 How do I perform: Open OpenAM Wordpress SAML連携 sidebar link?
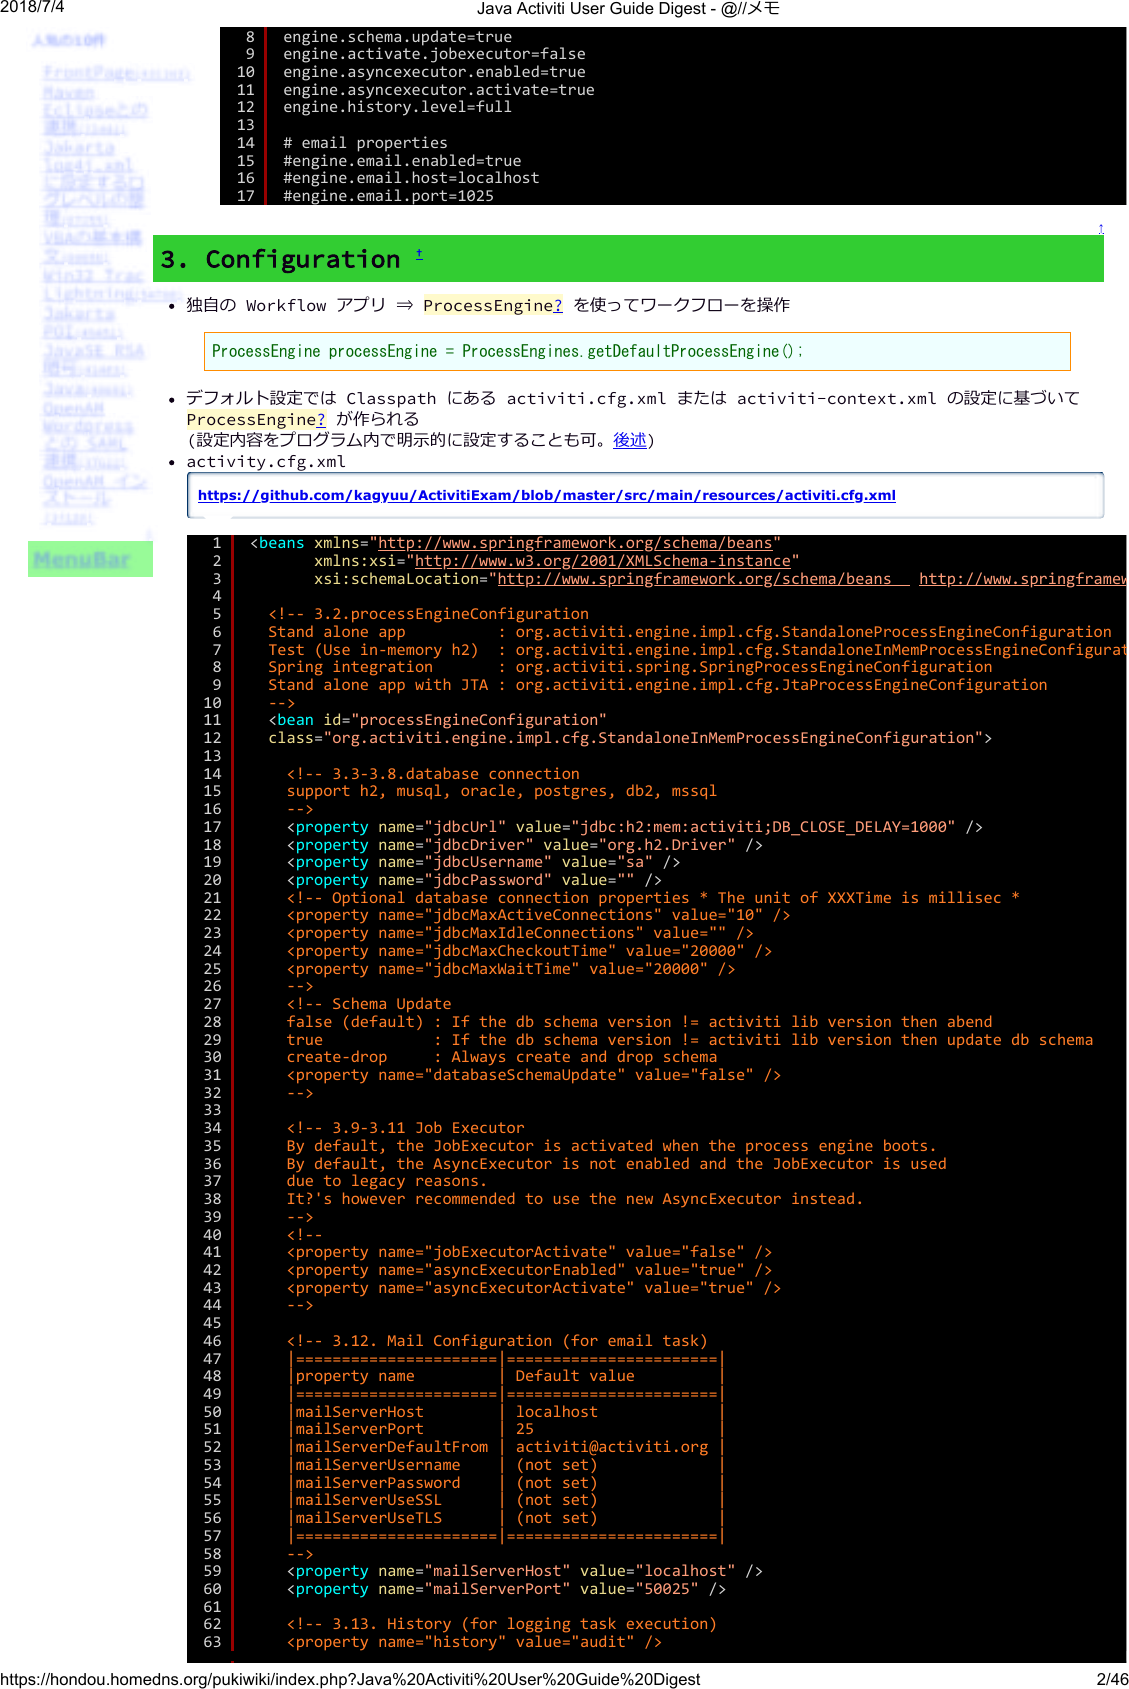pyautogui.click(x=89, y=436)
